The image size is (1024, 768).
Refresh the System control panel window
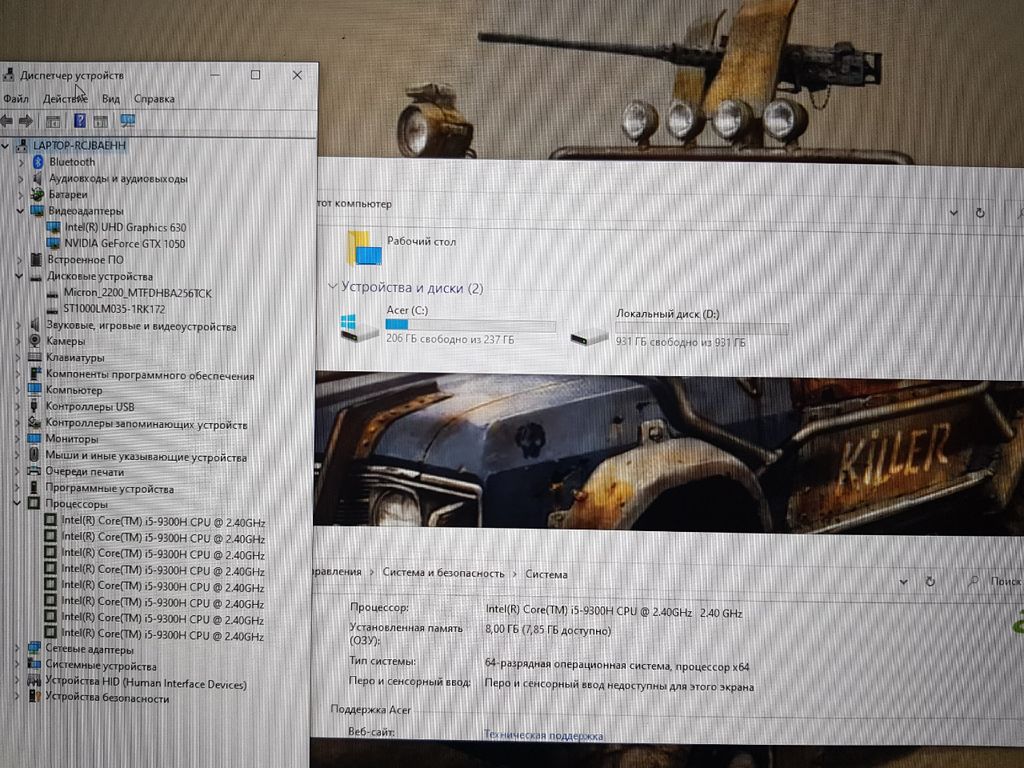click(930, 581)
